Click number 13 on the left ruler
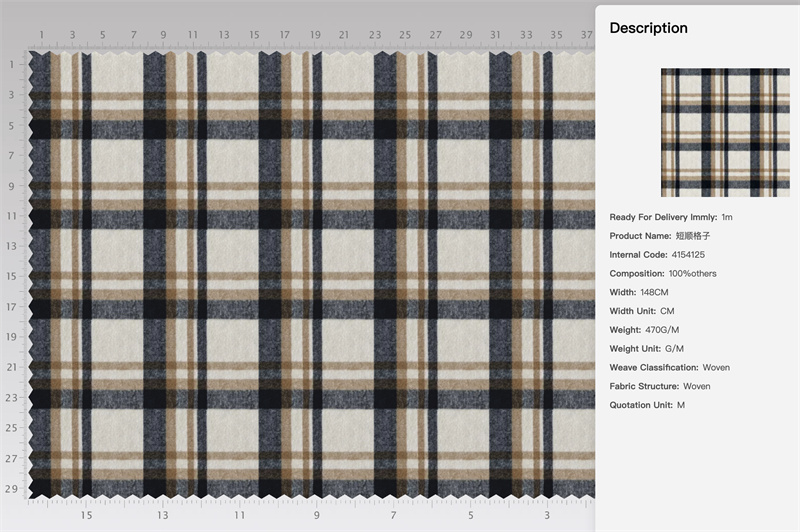Screen dimensions: 800x532 pyautogui.click(x=11, y=246)
